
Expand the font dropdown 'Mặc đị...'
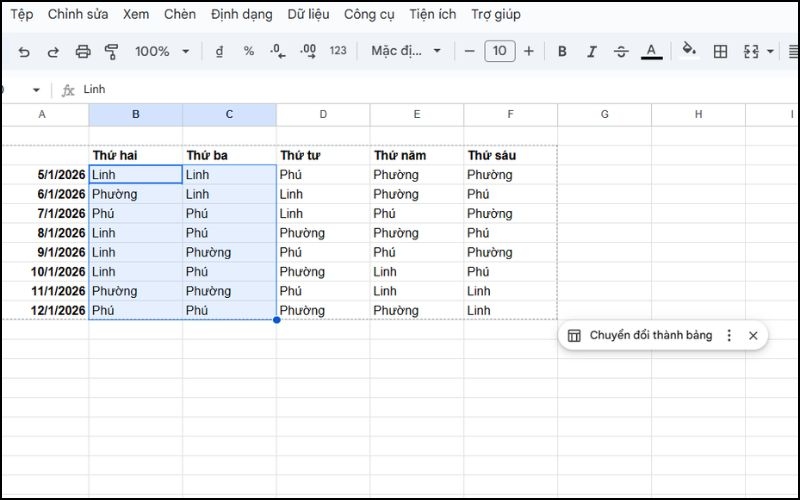coord(406,51)
